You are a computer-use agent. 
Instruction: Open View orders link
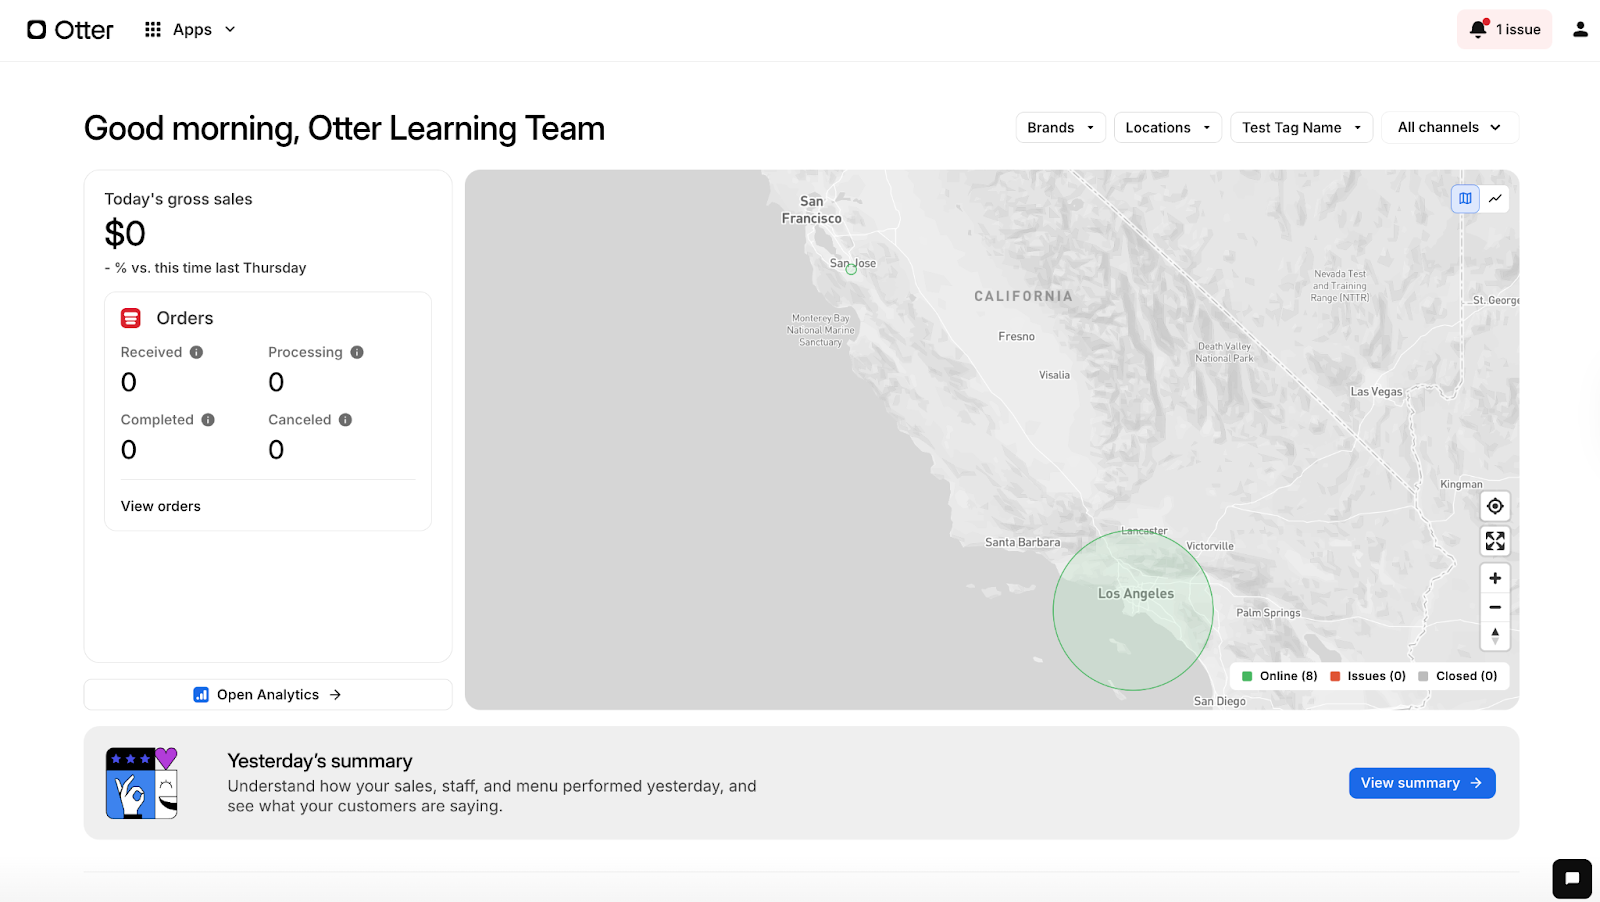point(161,506)
